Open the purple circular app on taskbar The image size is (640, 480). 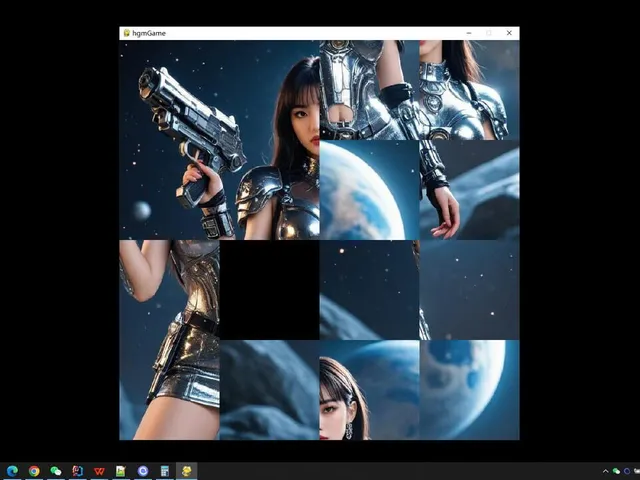pos(143,471)
